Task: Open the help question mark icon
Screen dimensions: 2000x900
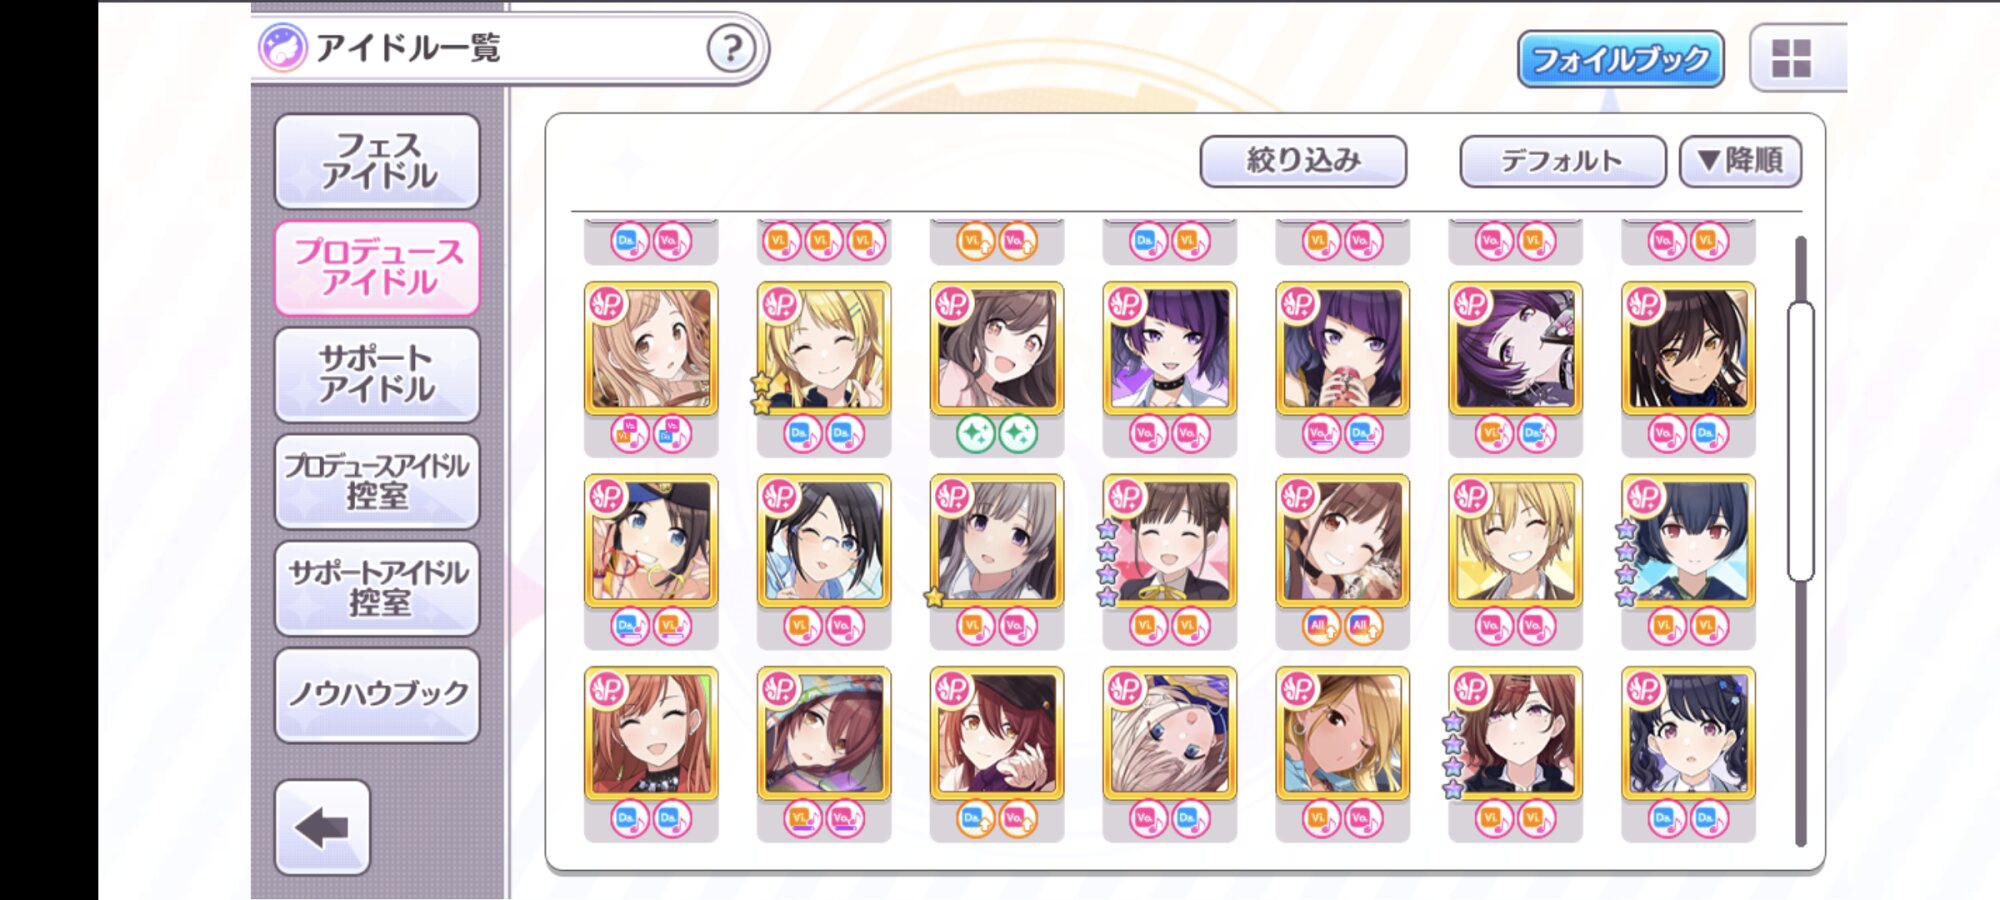Action: [x=731, y=48]
